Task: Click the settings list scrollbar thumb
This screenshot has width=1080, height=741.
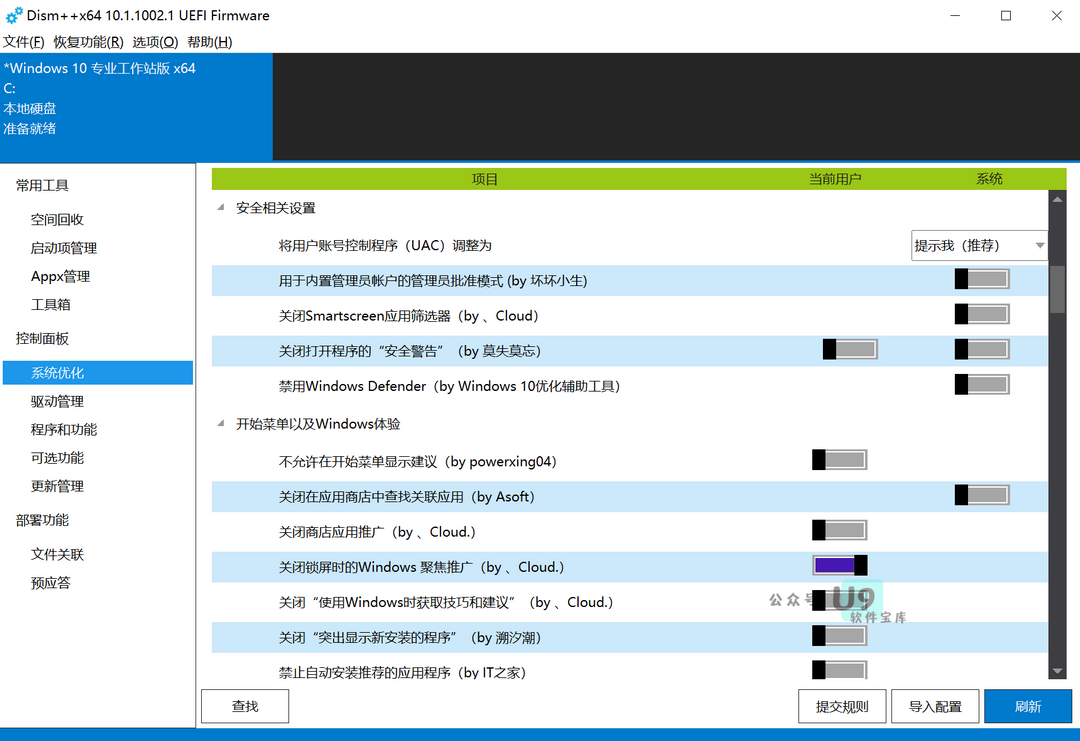Action: (x=1057, y=289)
